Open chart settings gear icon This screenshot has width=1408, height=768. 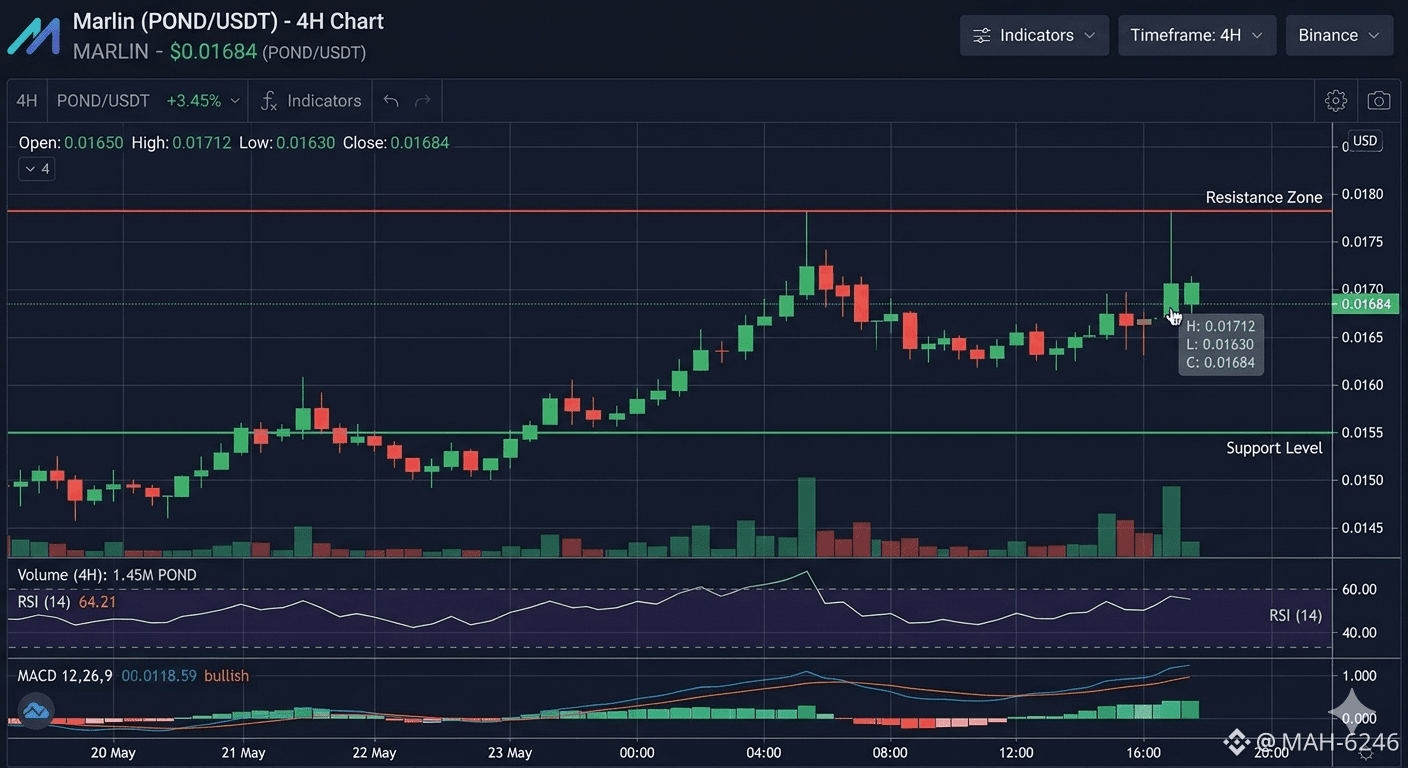click(1336, 101)
